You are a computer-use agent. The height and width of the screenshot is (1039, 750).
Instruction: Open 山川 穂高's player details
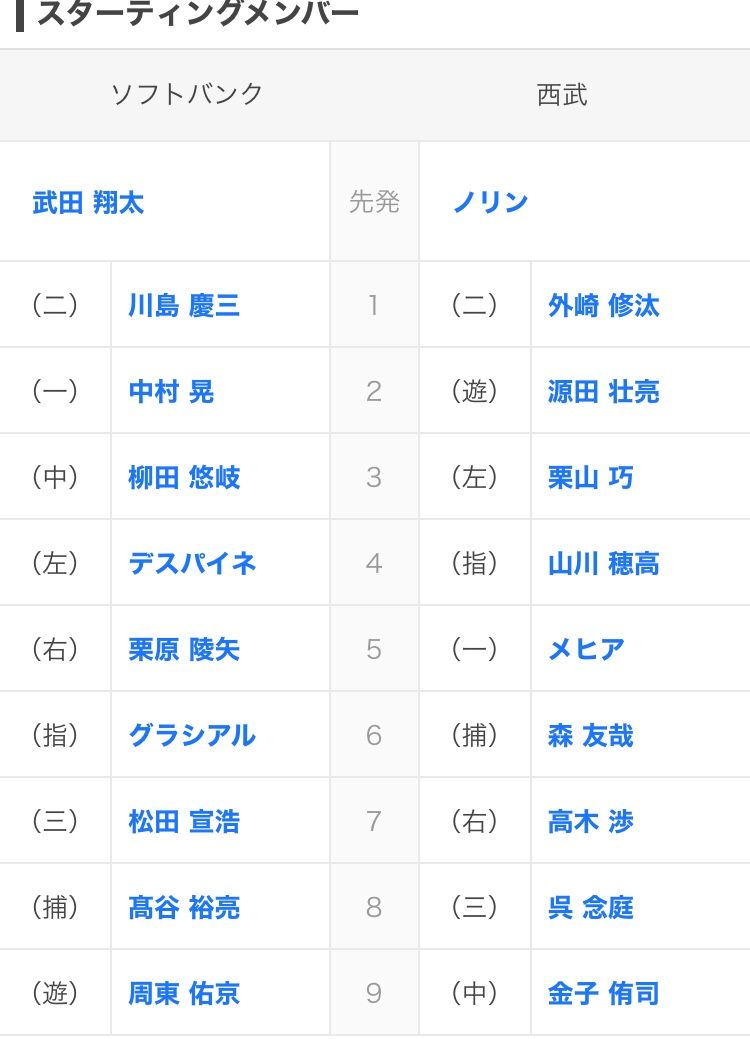point(603,563)
